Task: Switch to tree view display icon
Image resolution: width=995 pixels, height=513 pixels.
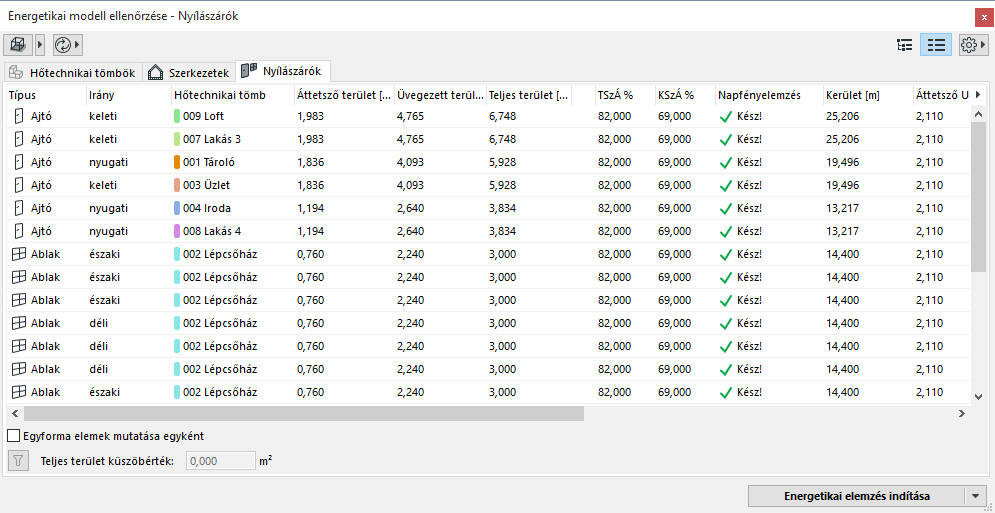Action: tap(905, 45)
